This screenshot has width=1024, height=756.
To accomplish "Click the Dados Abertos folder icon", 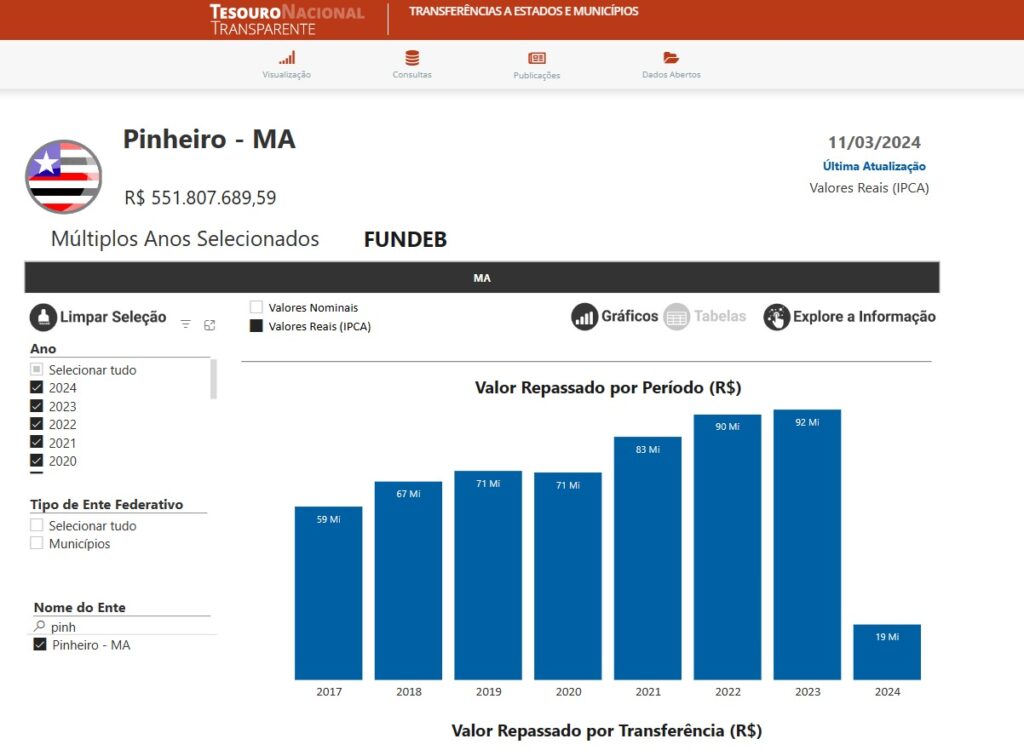I will coord(671,58).
